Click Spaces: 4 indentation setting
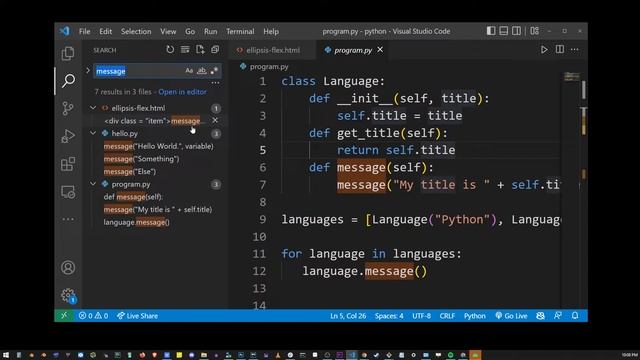The image size is (640, 360). (x=389, y=316)
